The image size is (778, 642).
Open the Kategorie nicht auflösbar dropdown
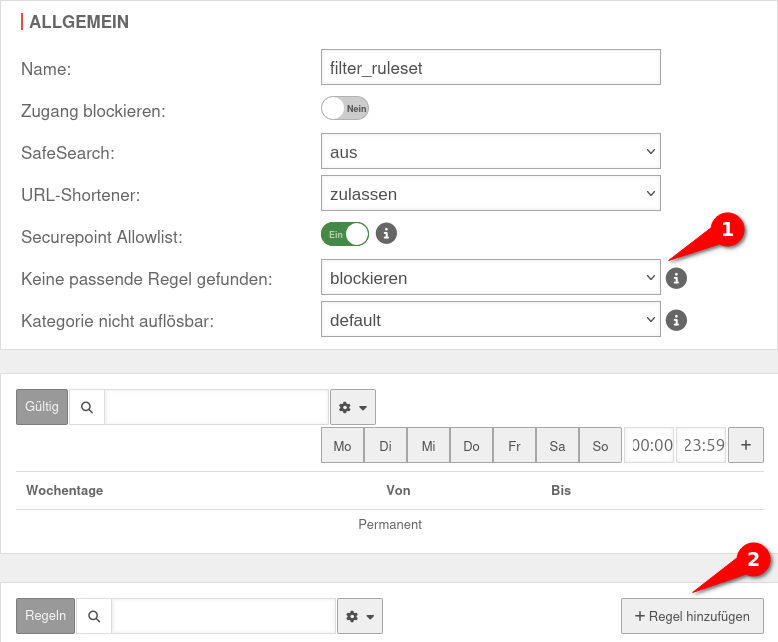(490, 320)
